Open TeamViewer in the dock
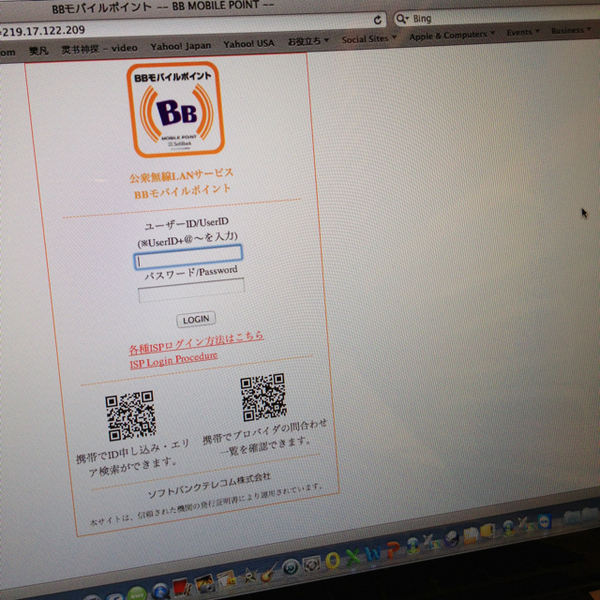The height and width of the screenshot is (600, 600). (544, 521)
